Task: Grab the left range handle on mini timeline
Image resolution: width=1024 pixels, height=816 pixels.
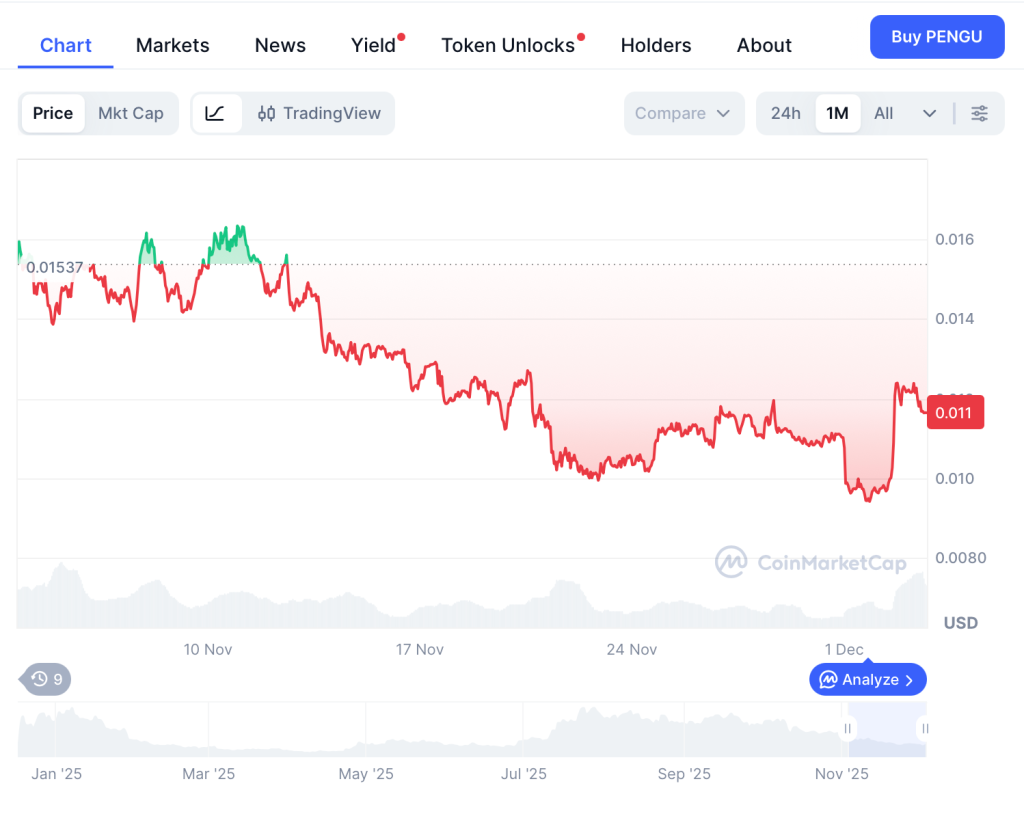Action: click(848, 729)
